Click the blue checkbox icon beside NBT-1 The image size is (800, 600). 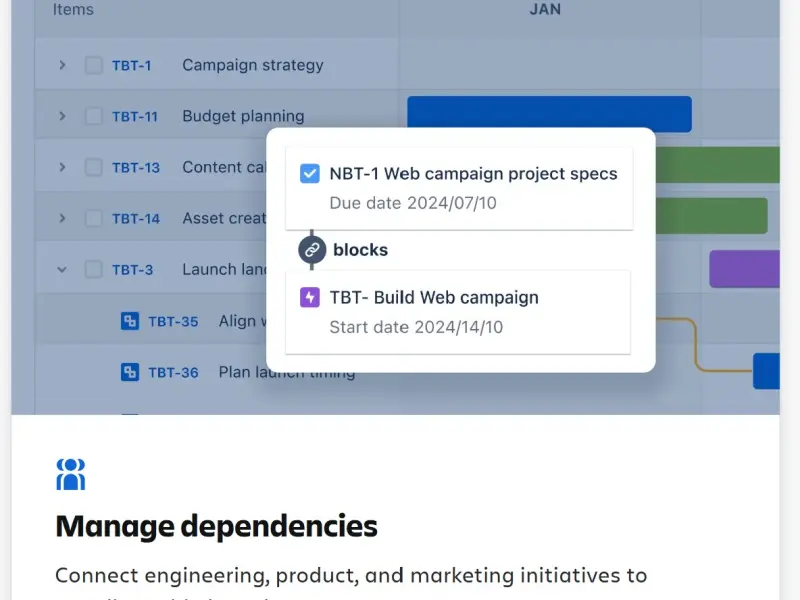pos(310,174)
